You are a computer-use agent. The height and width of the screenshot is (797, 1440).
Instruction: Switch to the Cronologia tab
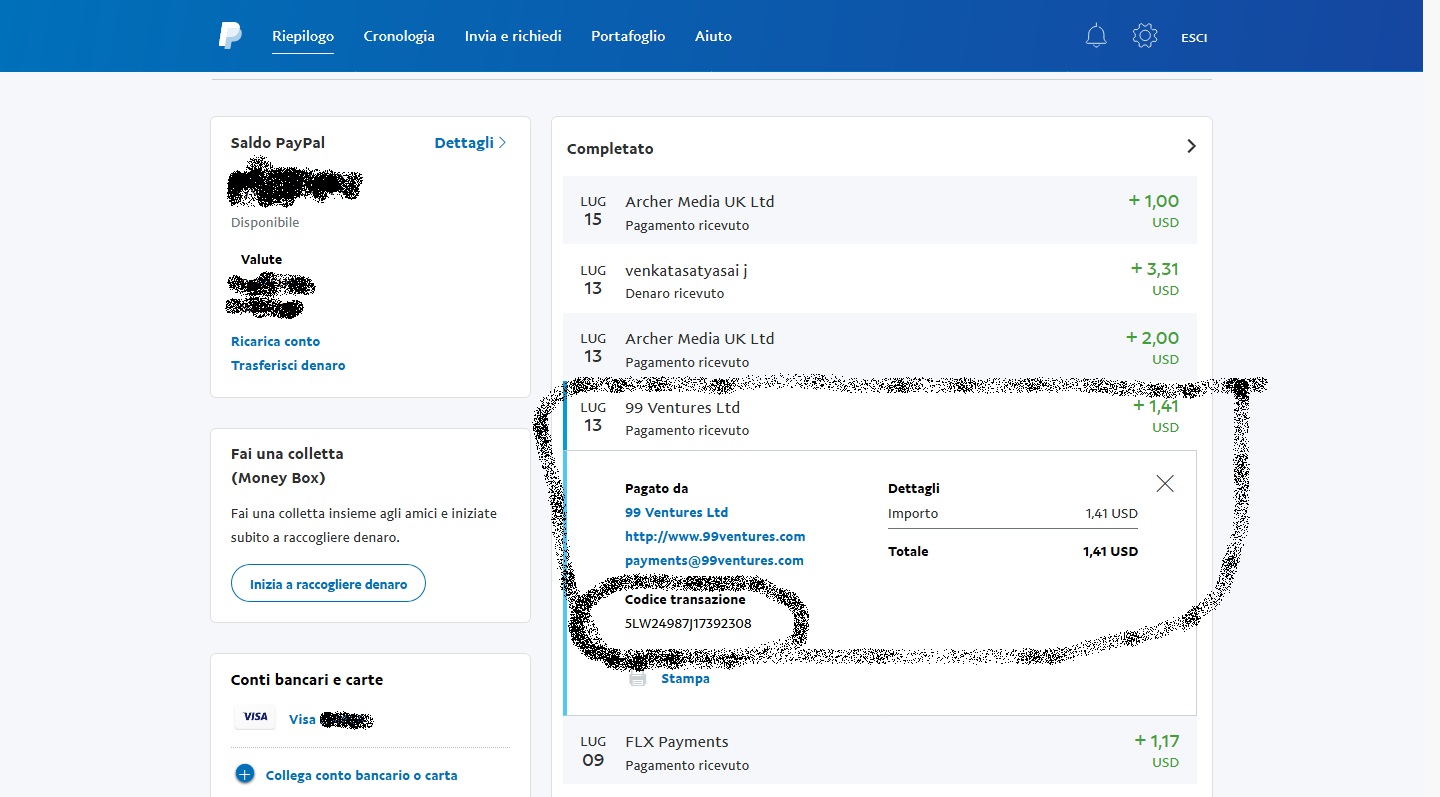[x=399, y=36]
